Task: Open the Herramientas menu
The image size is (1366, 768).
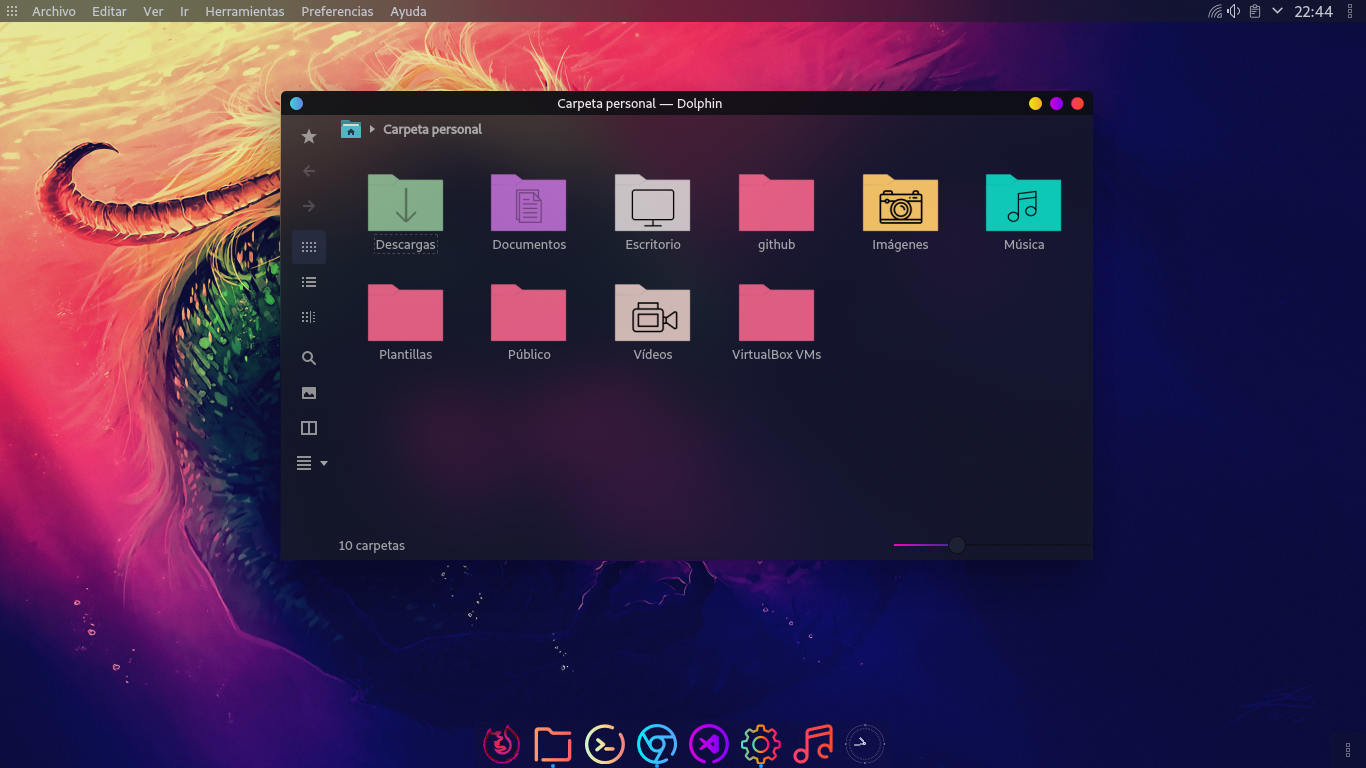Action: coord(245,11)
